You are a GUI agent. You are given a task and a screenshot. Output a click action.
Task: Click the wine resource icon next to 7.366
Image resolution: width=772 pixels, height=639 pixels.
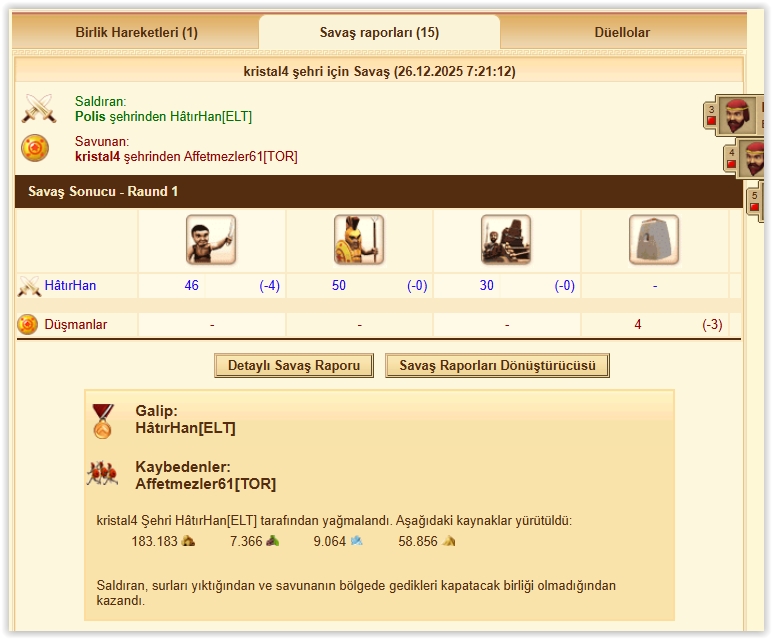pos(273,541)
